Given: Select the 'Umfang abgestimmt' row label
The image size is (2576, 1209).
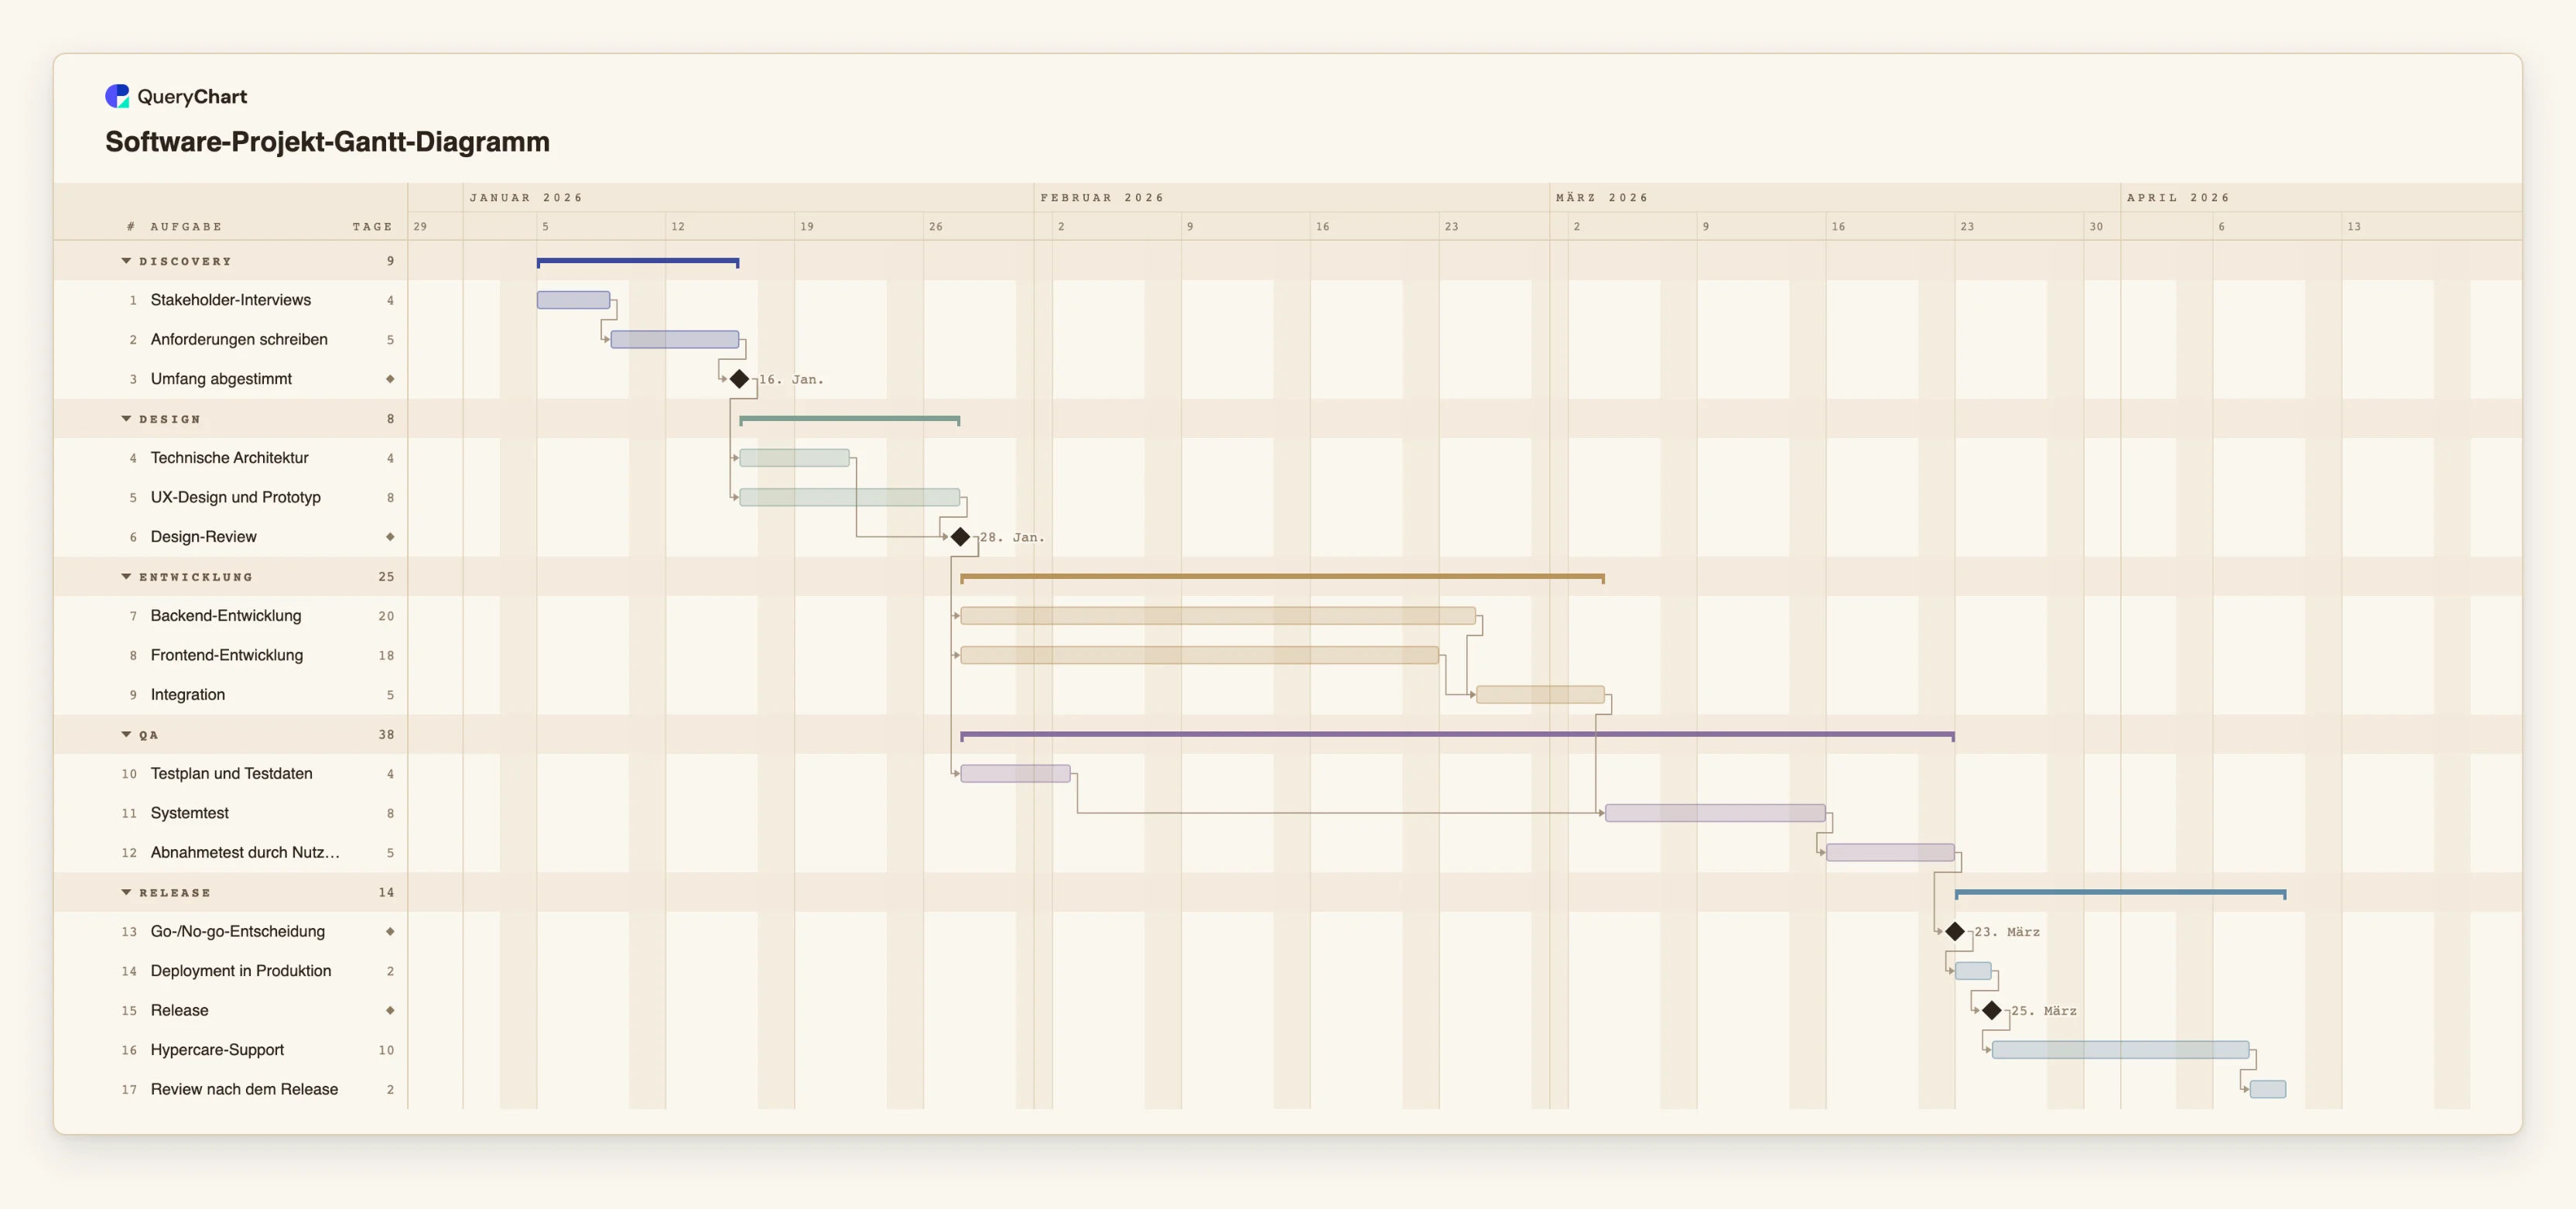Looking at the screenshot, I should [221, 379].
